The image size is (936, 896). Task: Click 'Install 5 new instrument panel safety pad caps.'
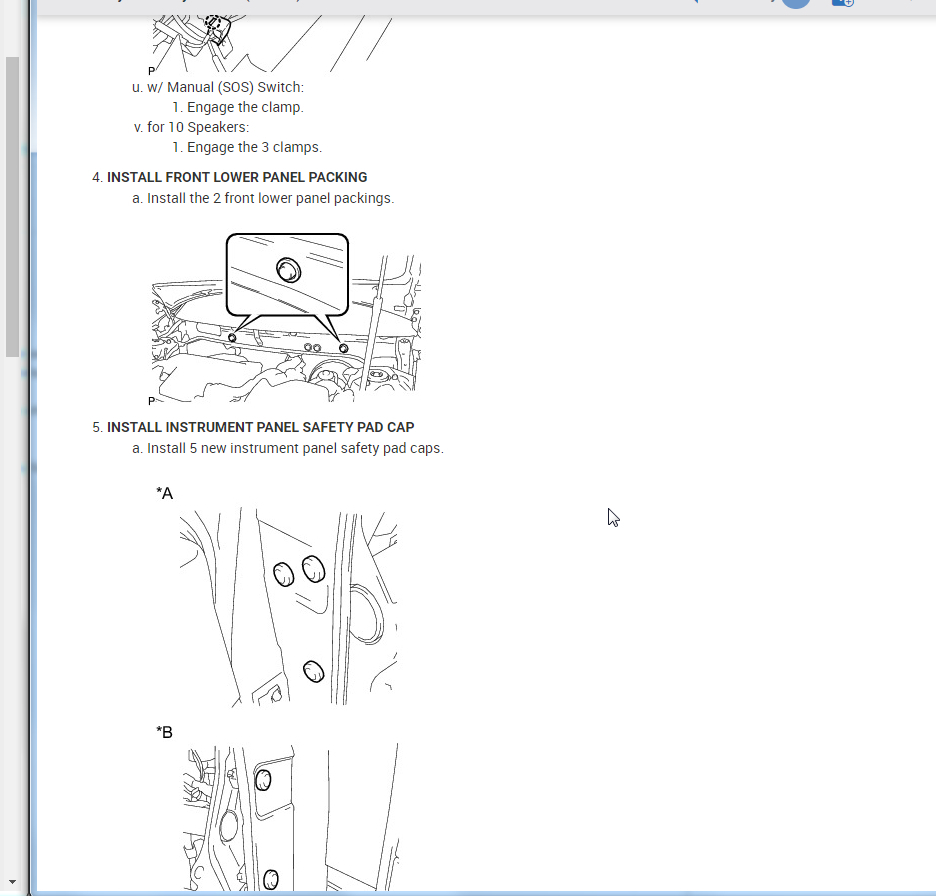click(295, 448)
